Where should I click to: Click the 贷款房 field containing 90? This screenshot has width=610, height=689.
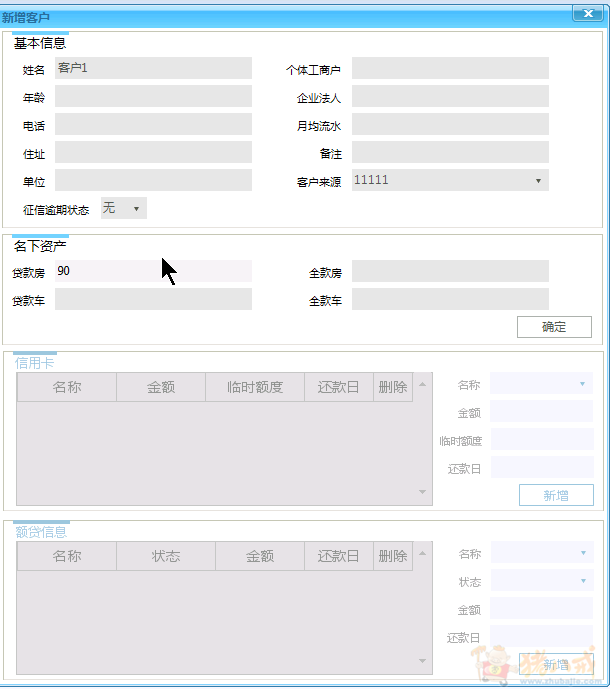tap(153, 271)
